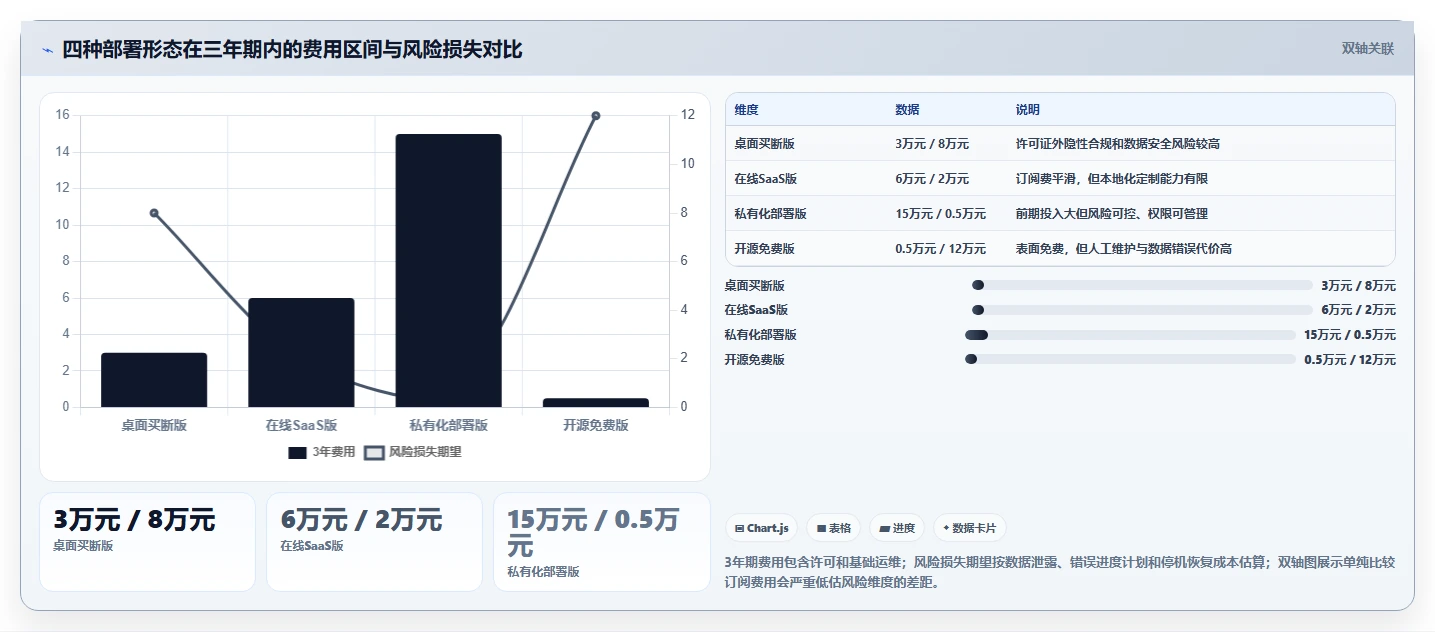The height and width of the screenshot is (632, 1435).
Task: Select the 表格 tag
Action: (833, 528)
